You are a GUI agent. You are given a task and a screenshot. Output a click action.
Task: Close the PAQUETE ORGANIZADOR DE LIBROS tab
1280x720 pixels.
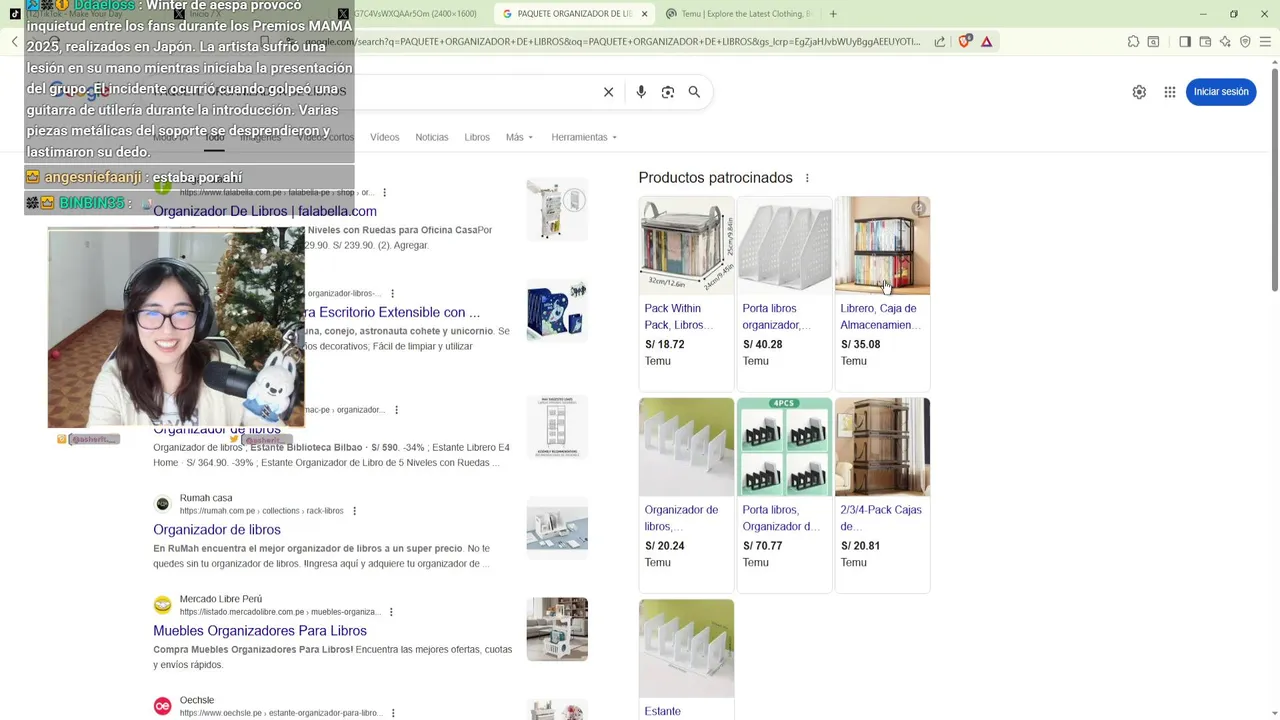644,14
